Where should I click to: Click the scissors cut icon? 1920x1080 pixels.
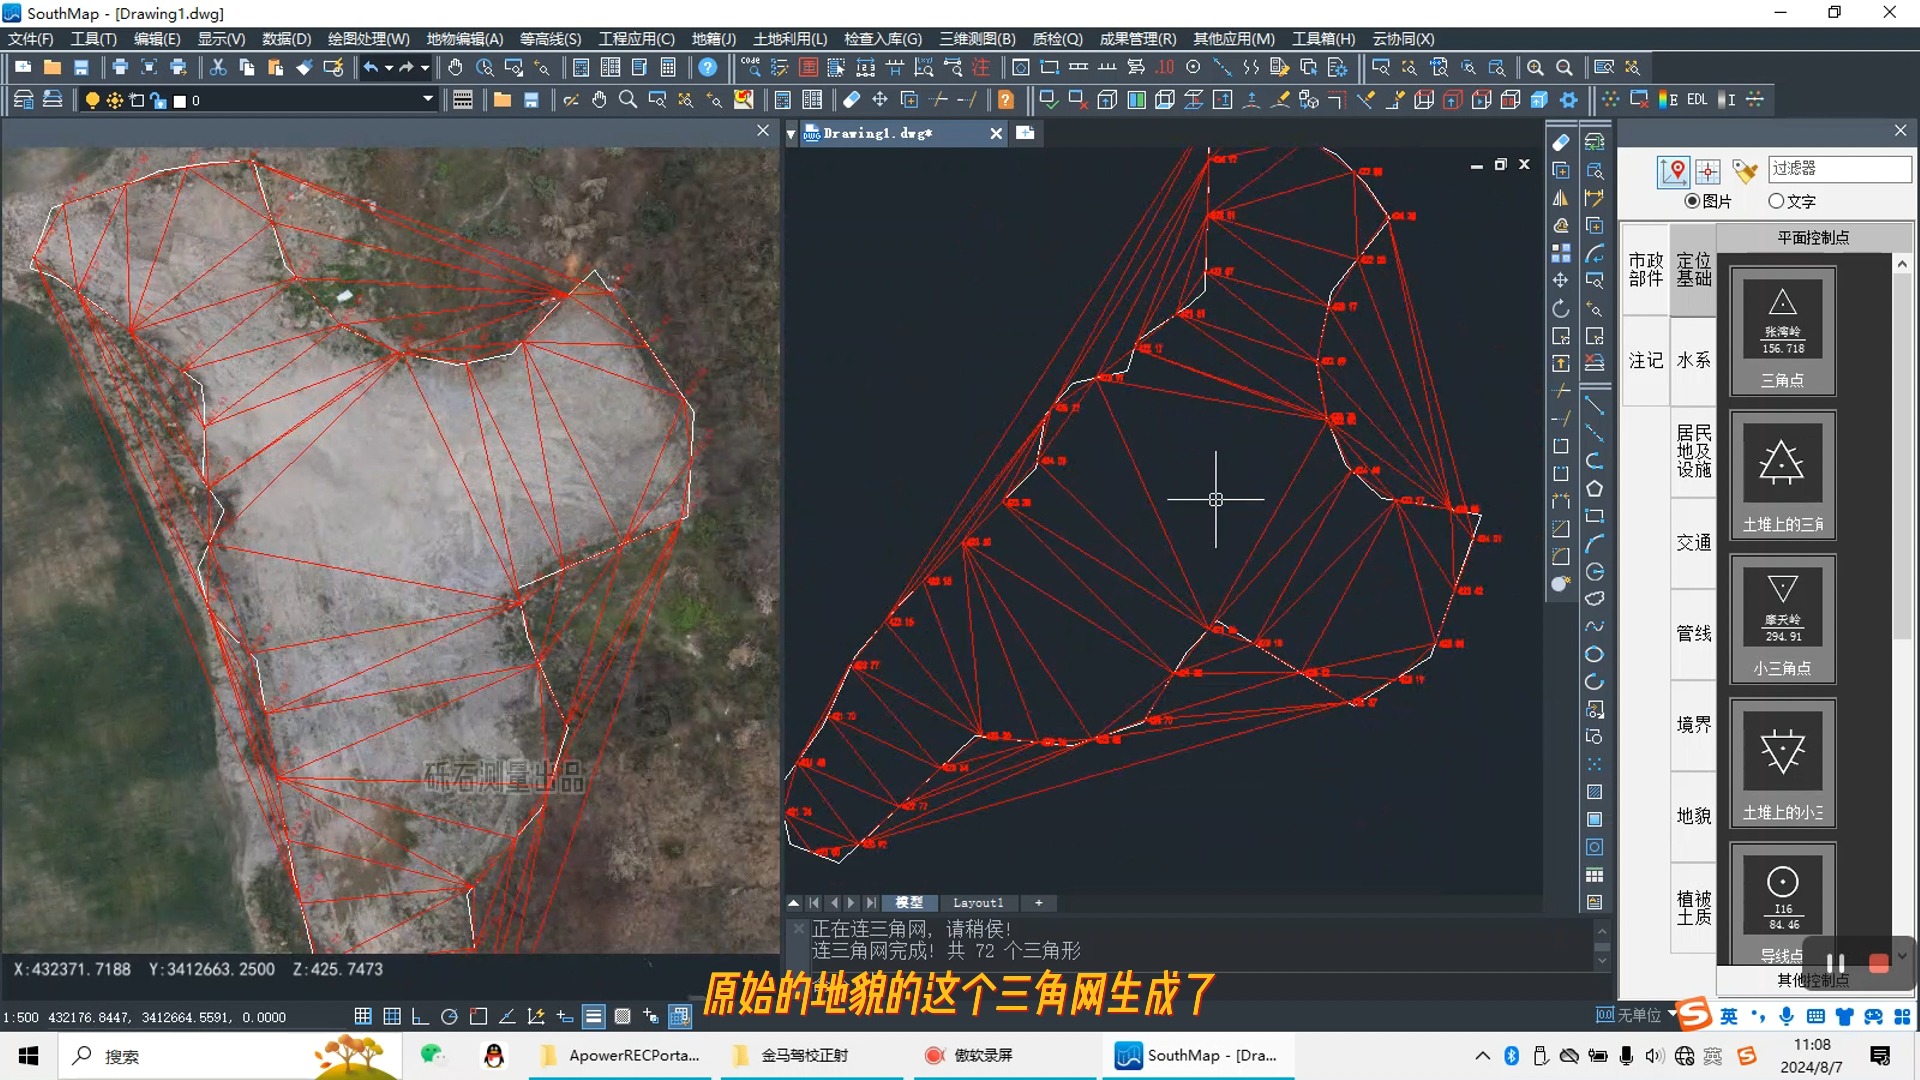click(x=217, y=68)
